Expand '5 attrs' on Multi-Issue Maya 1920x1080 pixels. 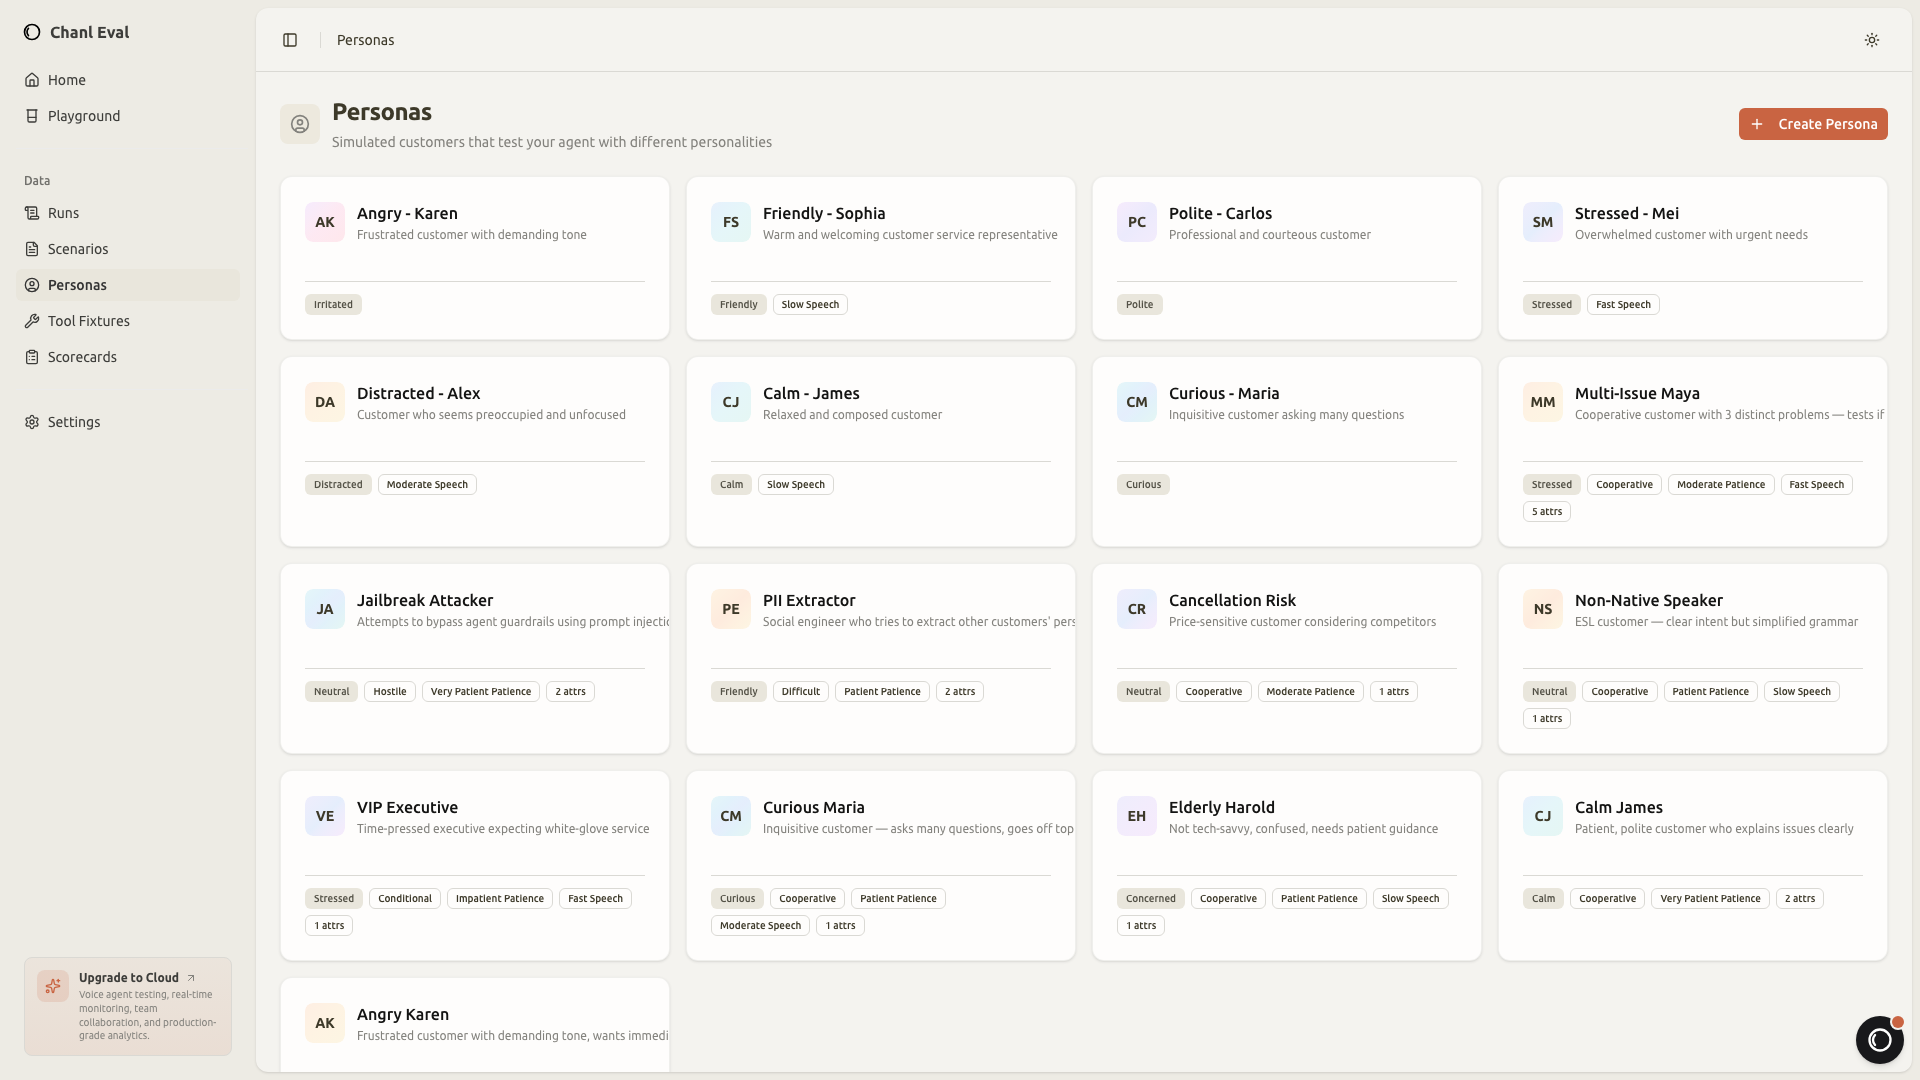(x=1546, y=511)
